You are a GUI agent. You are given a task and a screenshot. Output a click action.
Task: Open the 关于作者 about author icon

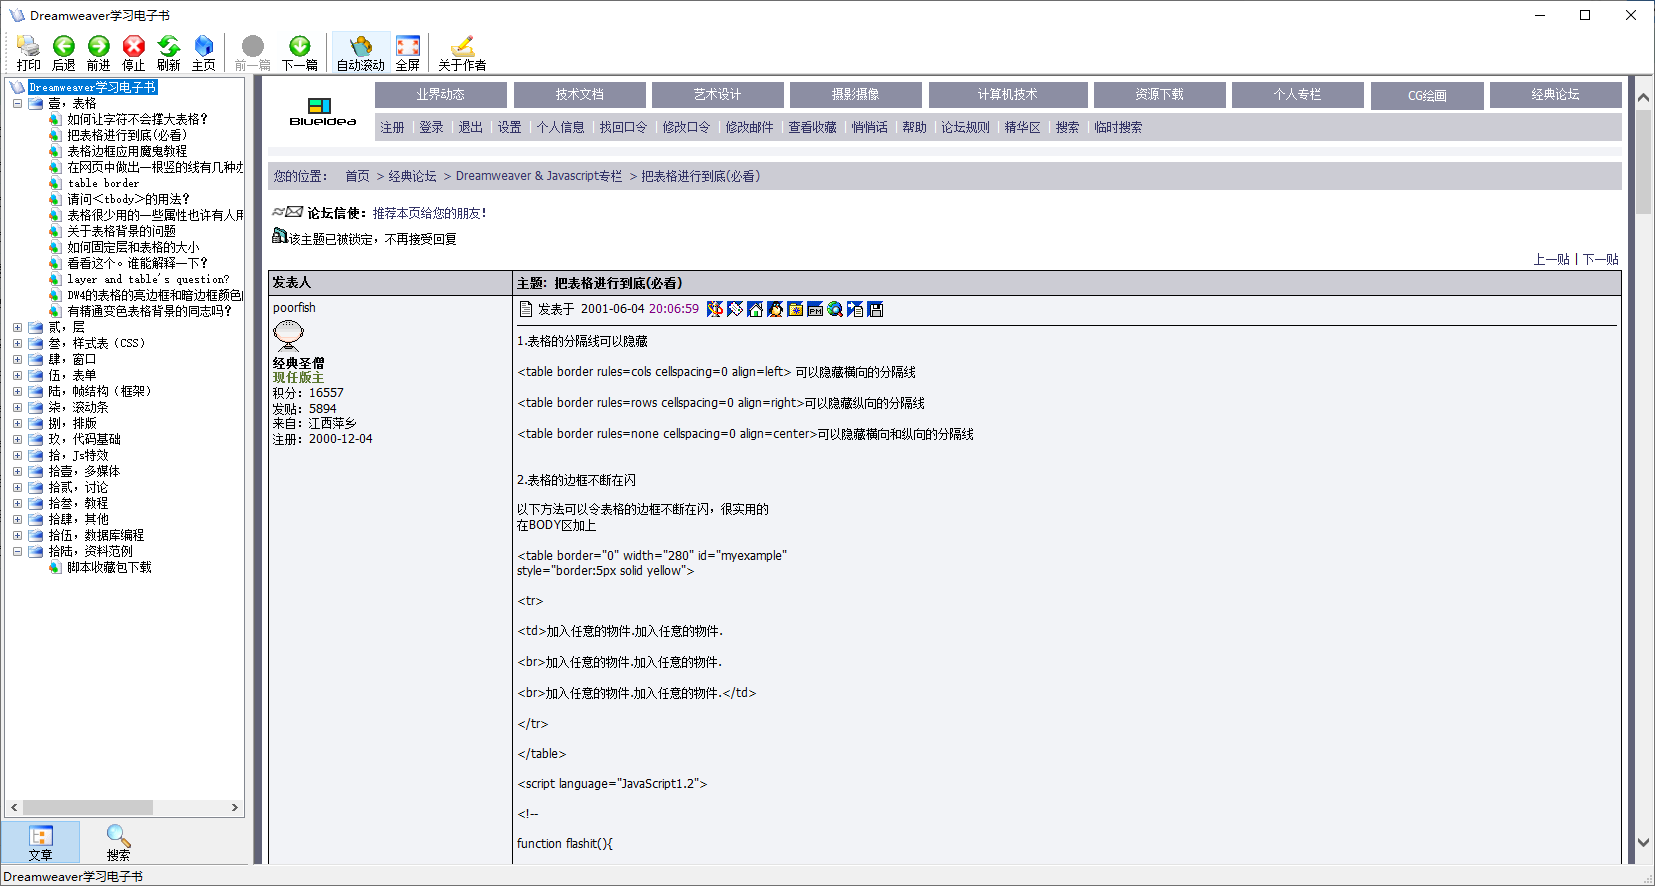(x=461, y=52)
